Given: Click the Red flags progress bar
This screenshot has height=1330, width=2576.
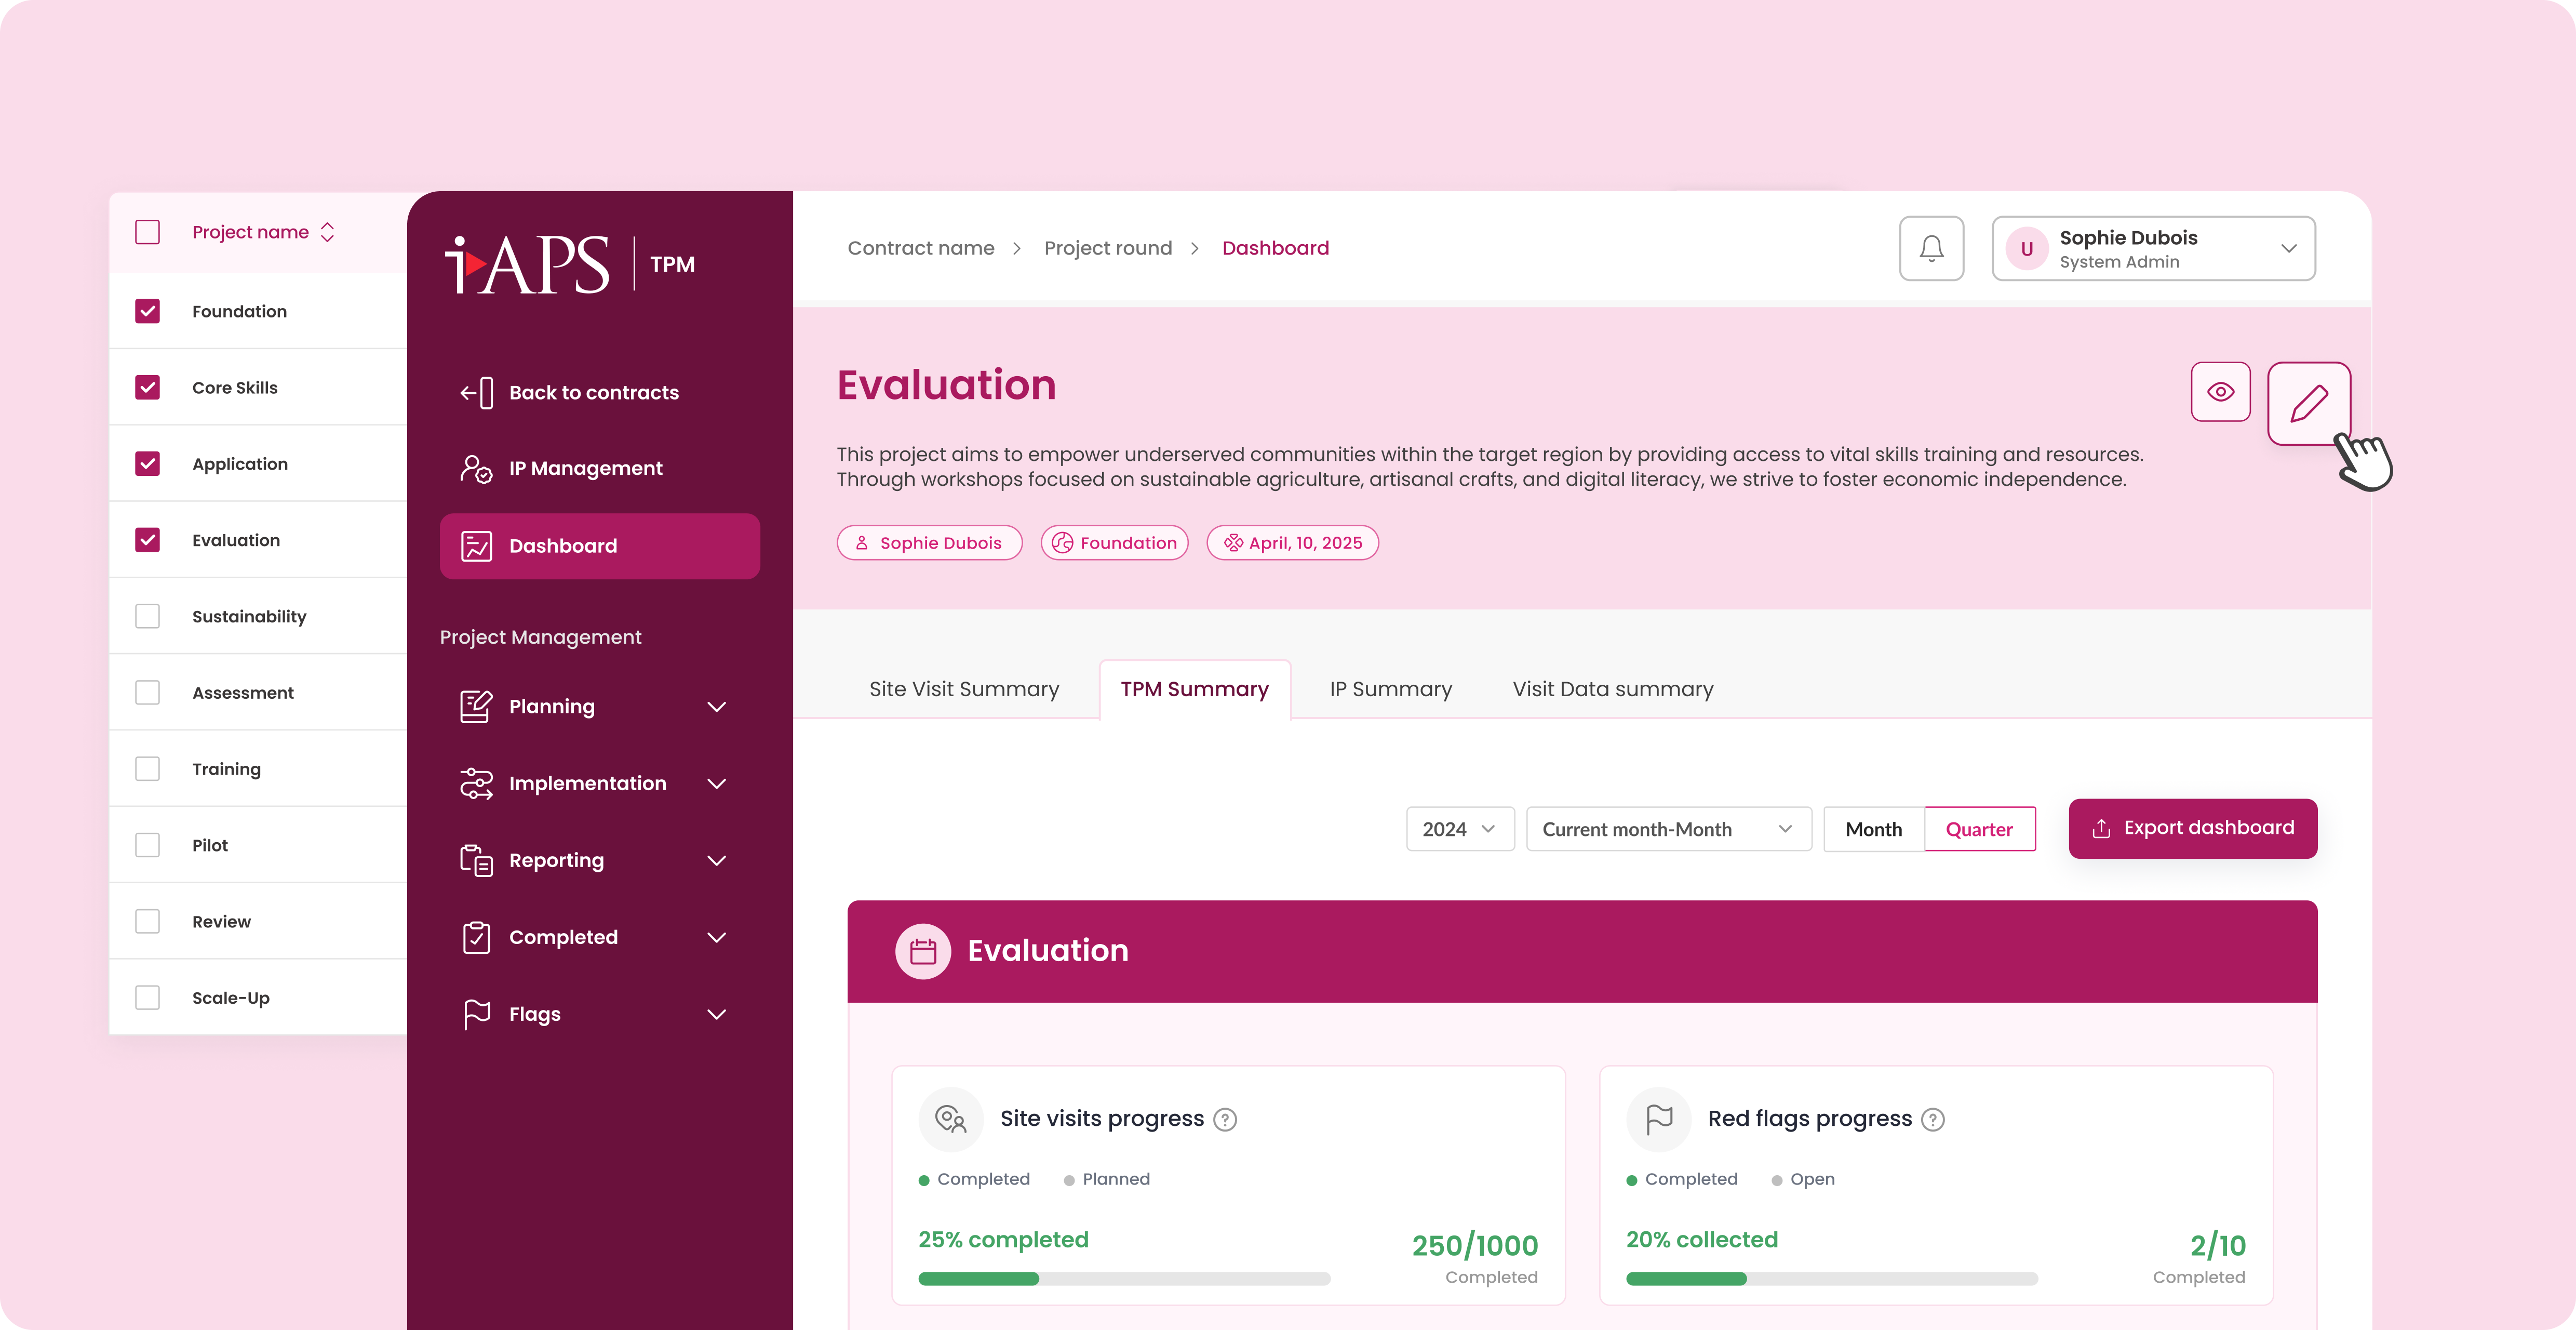Looking at the screenshot, I should click(1832, 1278).
